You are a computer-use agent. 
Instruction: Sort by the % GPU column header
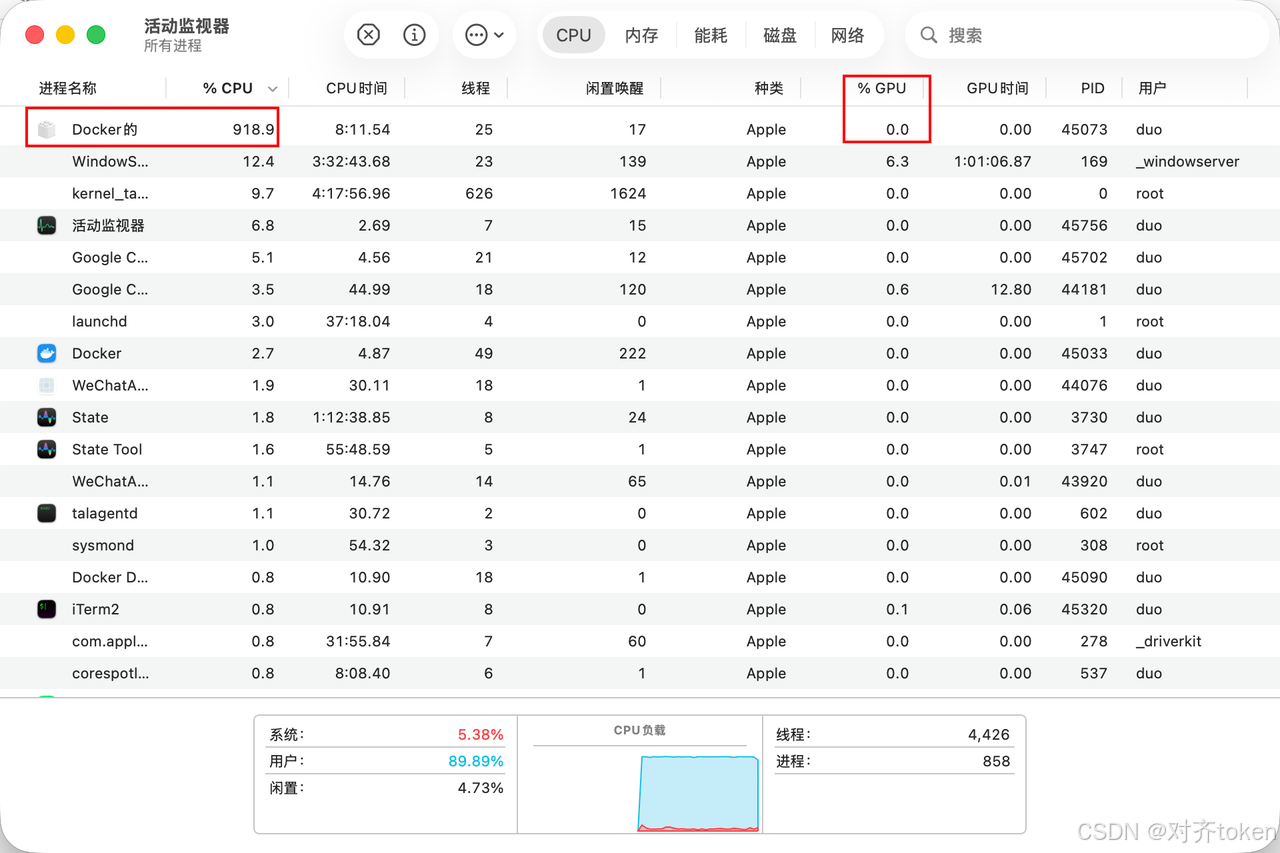point(882,88)
